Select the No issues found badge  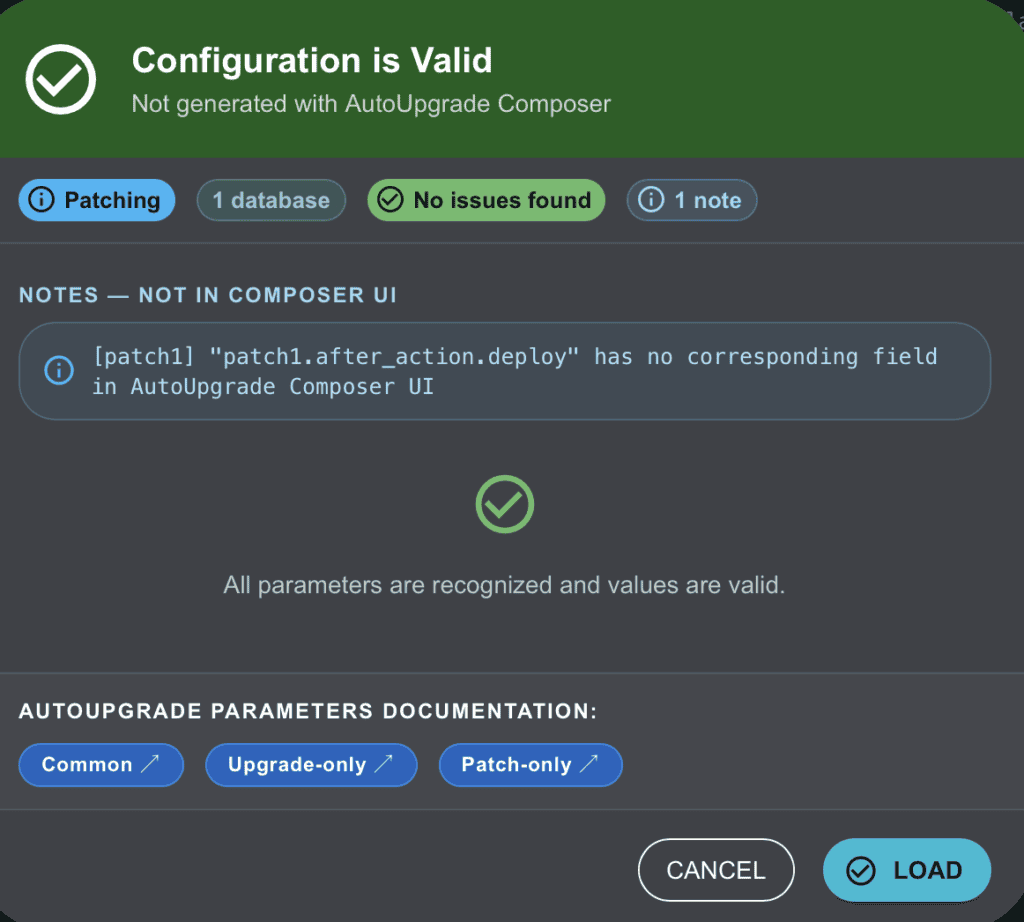click(486, 200)
